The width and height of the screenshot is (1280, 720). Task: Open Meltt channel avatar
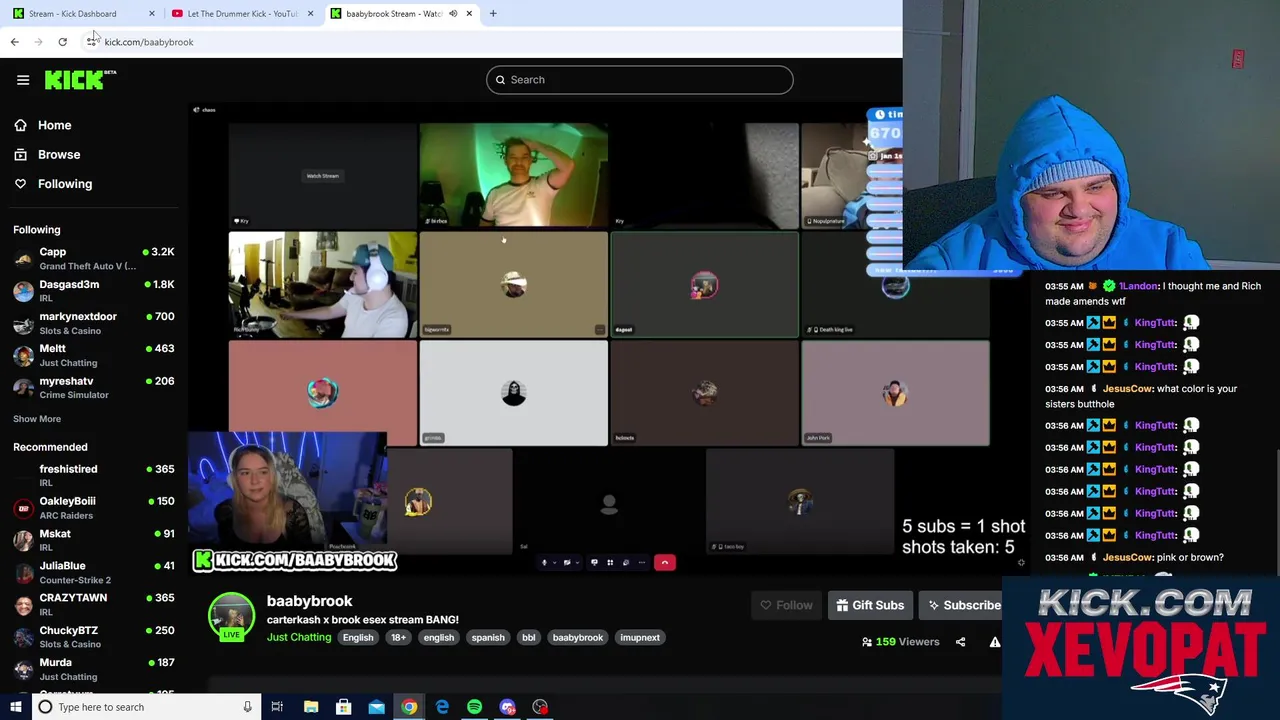[23, 355]
